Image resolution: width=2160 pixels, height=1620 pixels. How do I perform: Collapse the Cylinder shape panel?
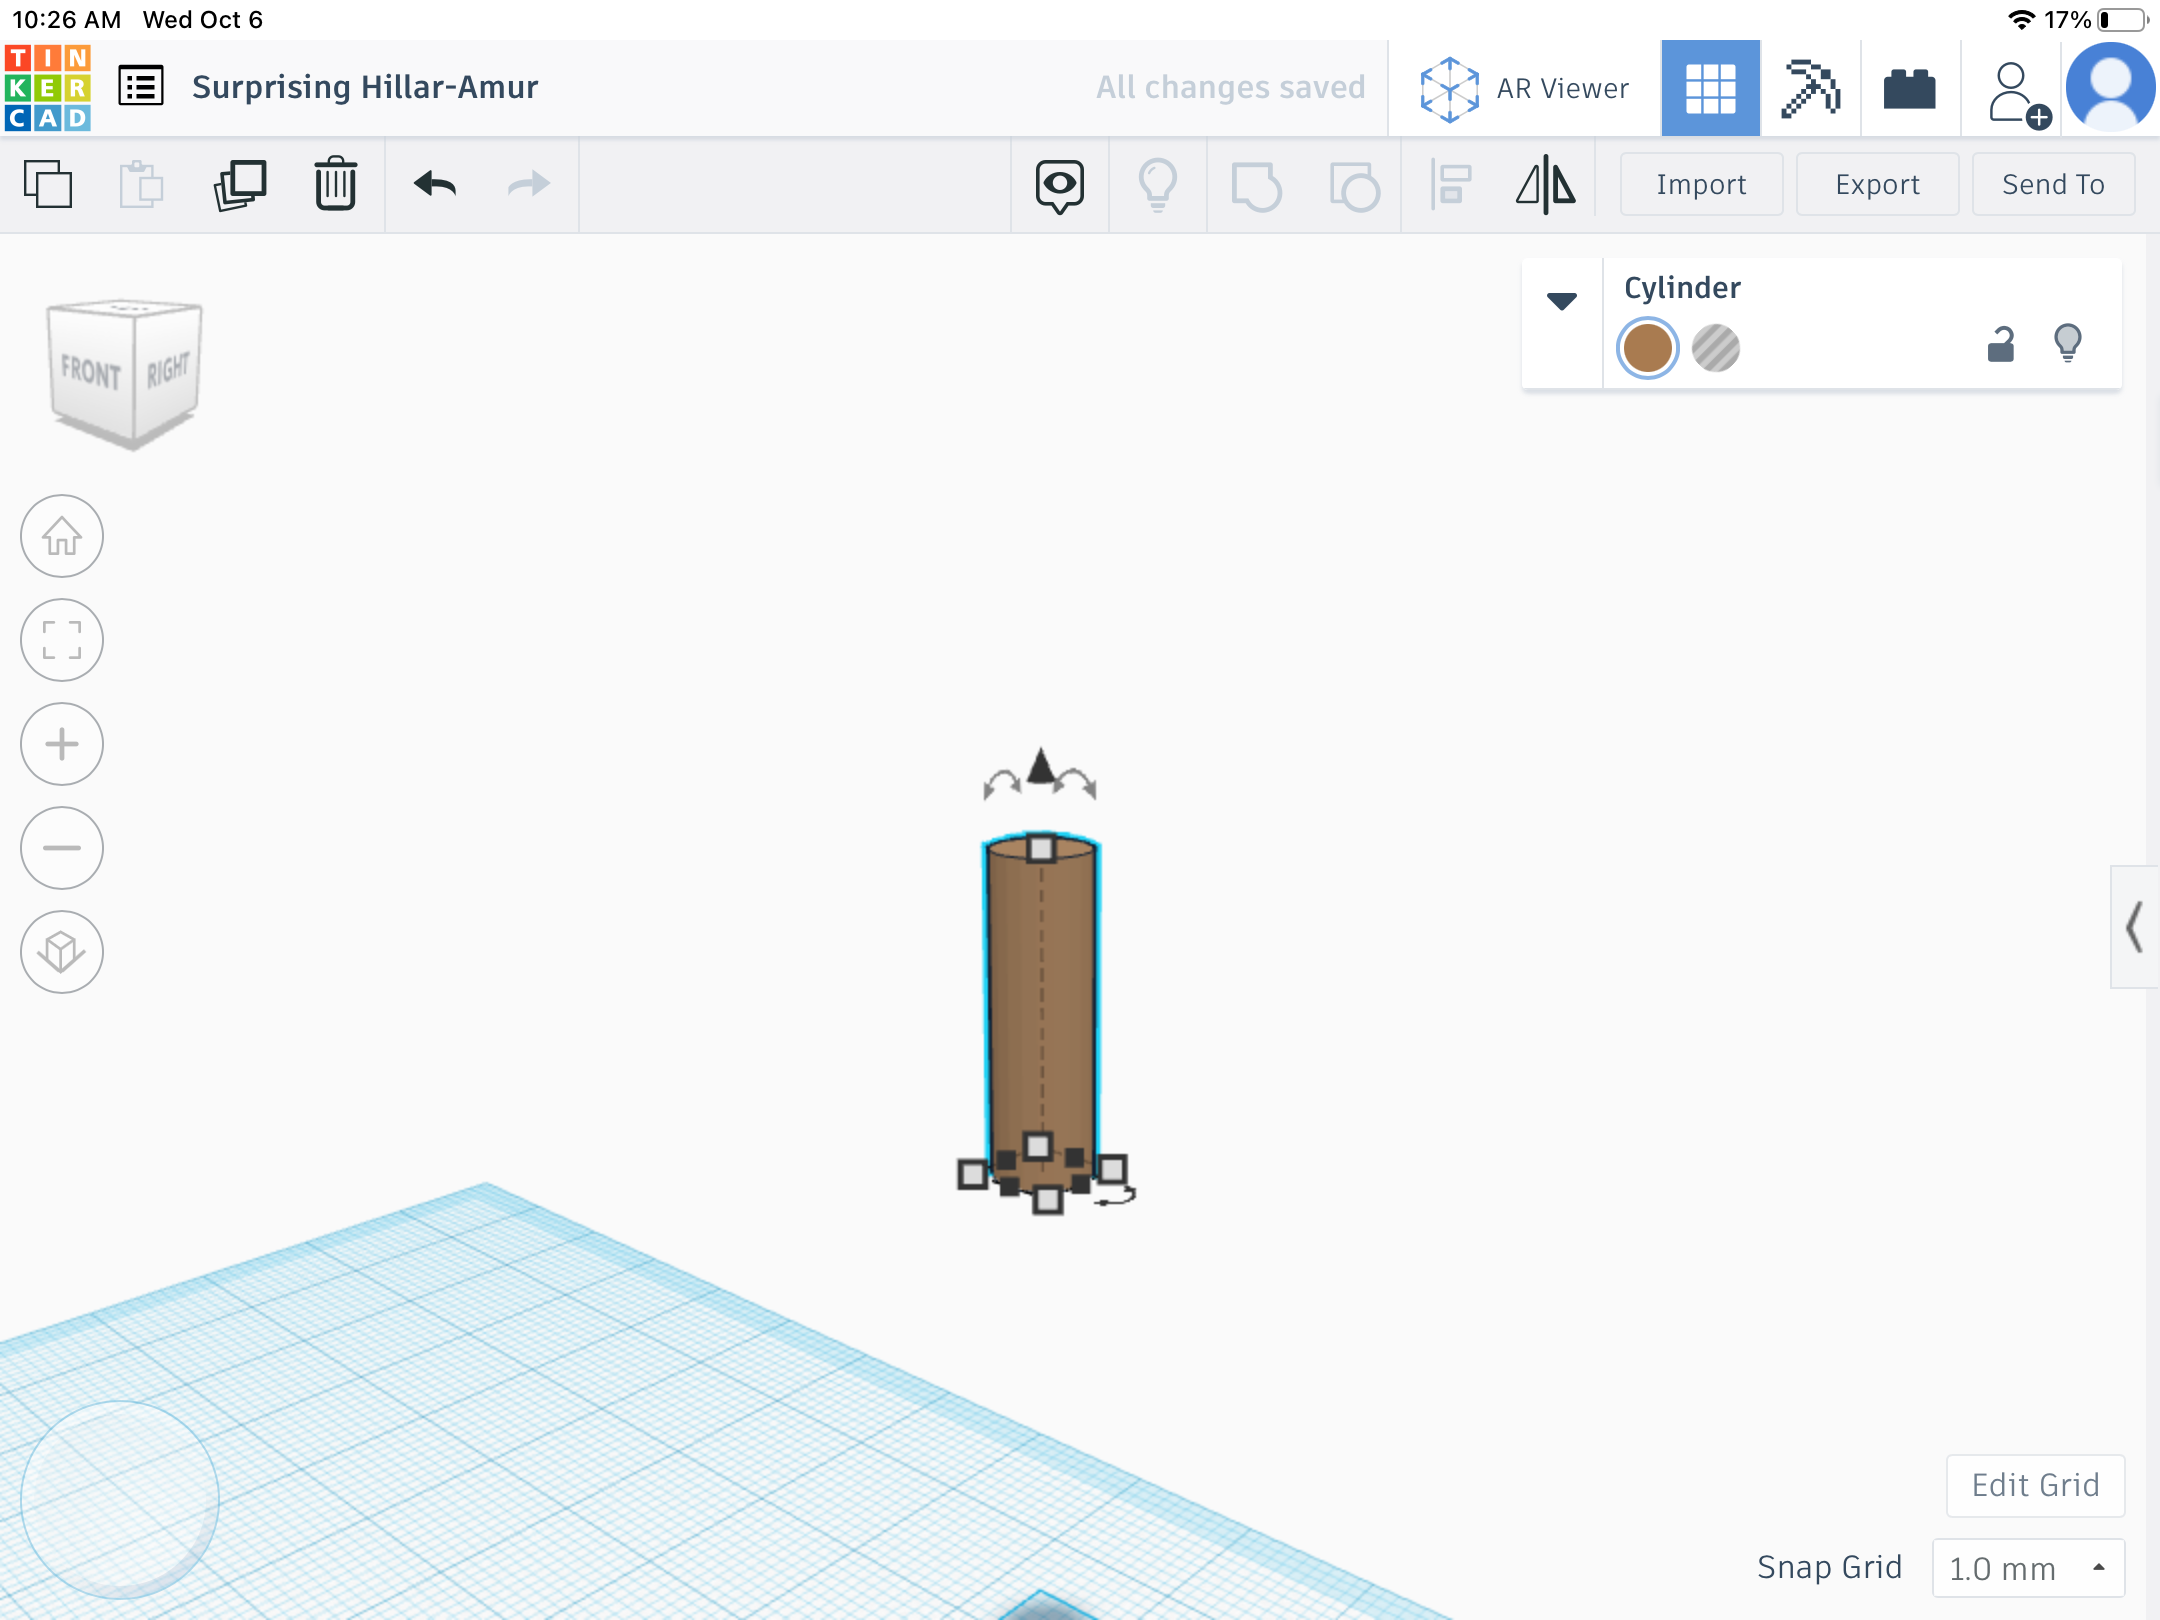click(1562, 300)
